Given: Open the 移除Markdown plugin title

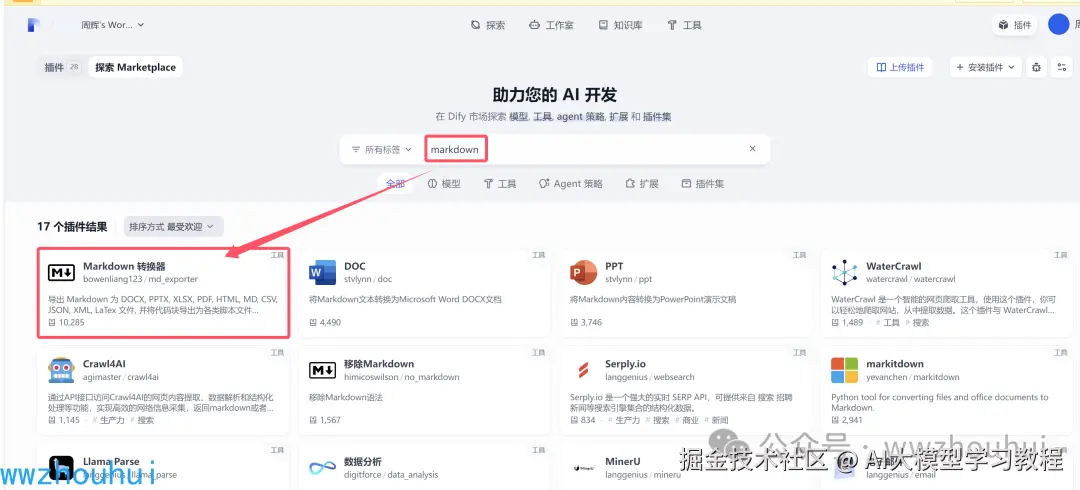Looking at the screenshot, I should click(x=379, y=364).
